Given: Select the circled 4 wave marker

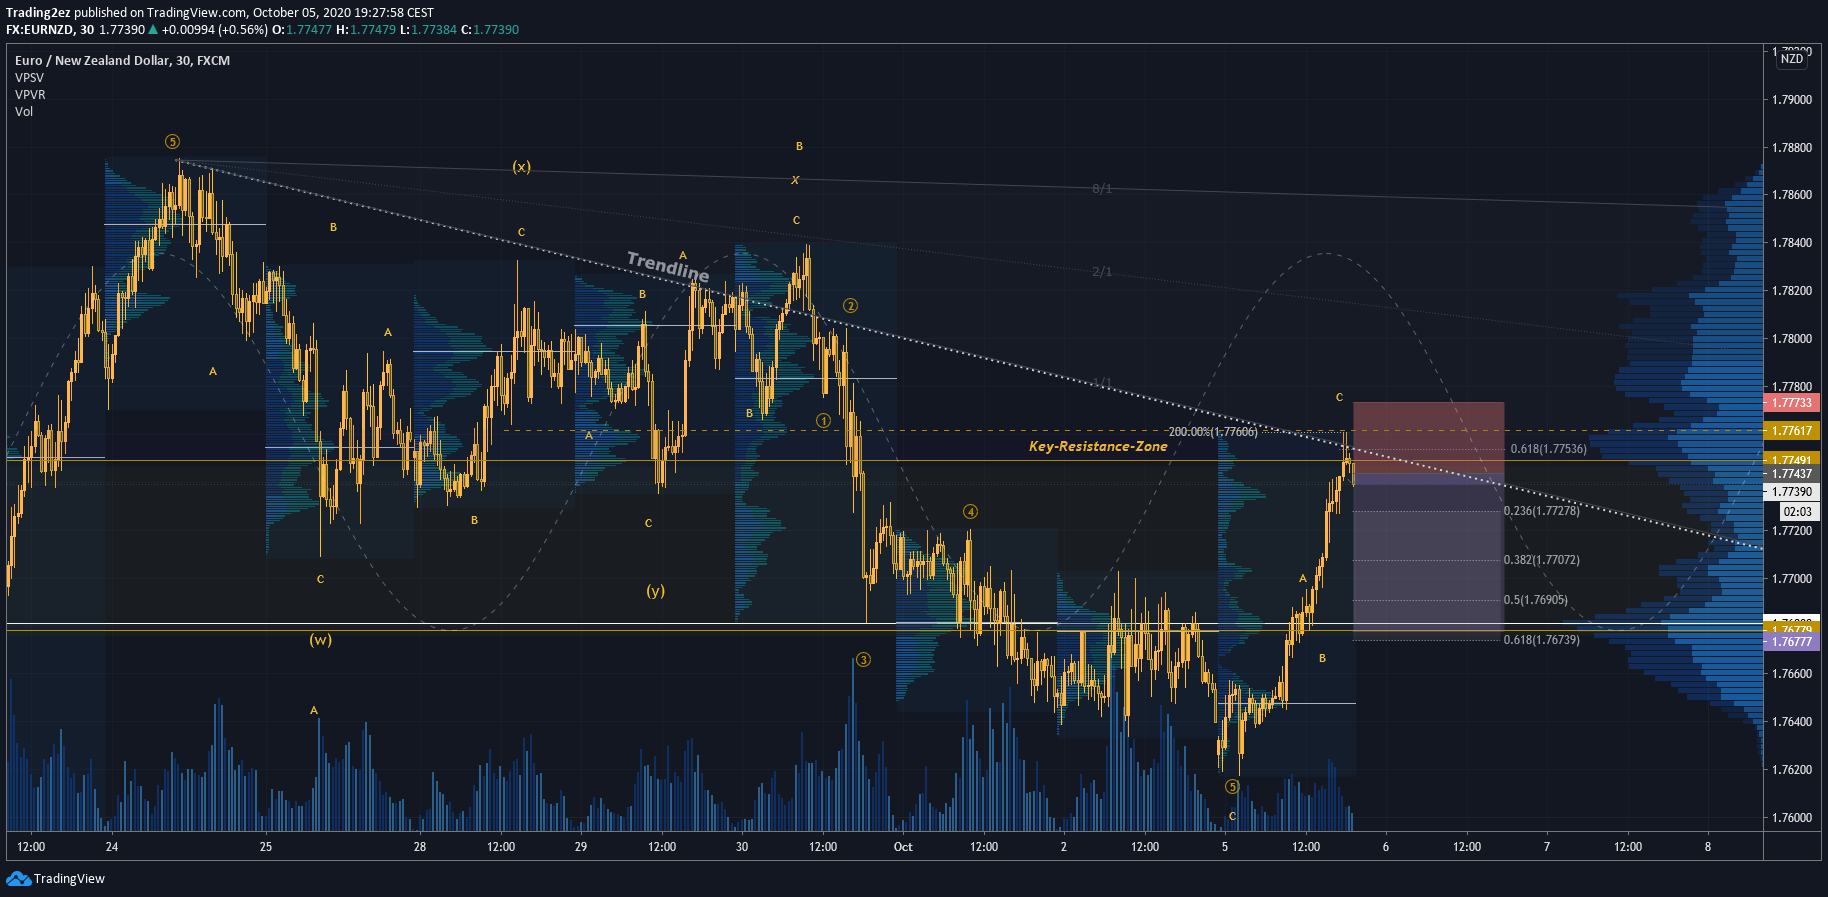Looking at the screenshot, I should click(x=970, y=512).
